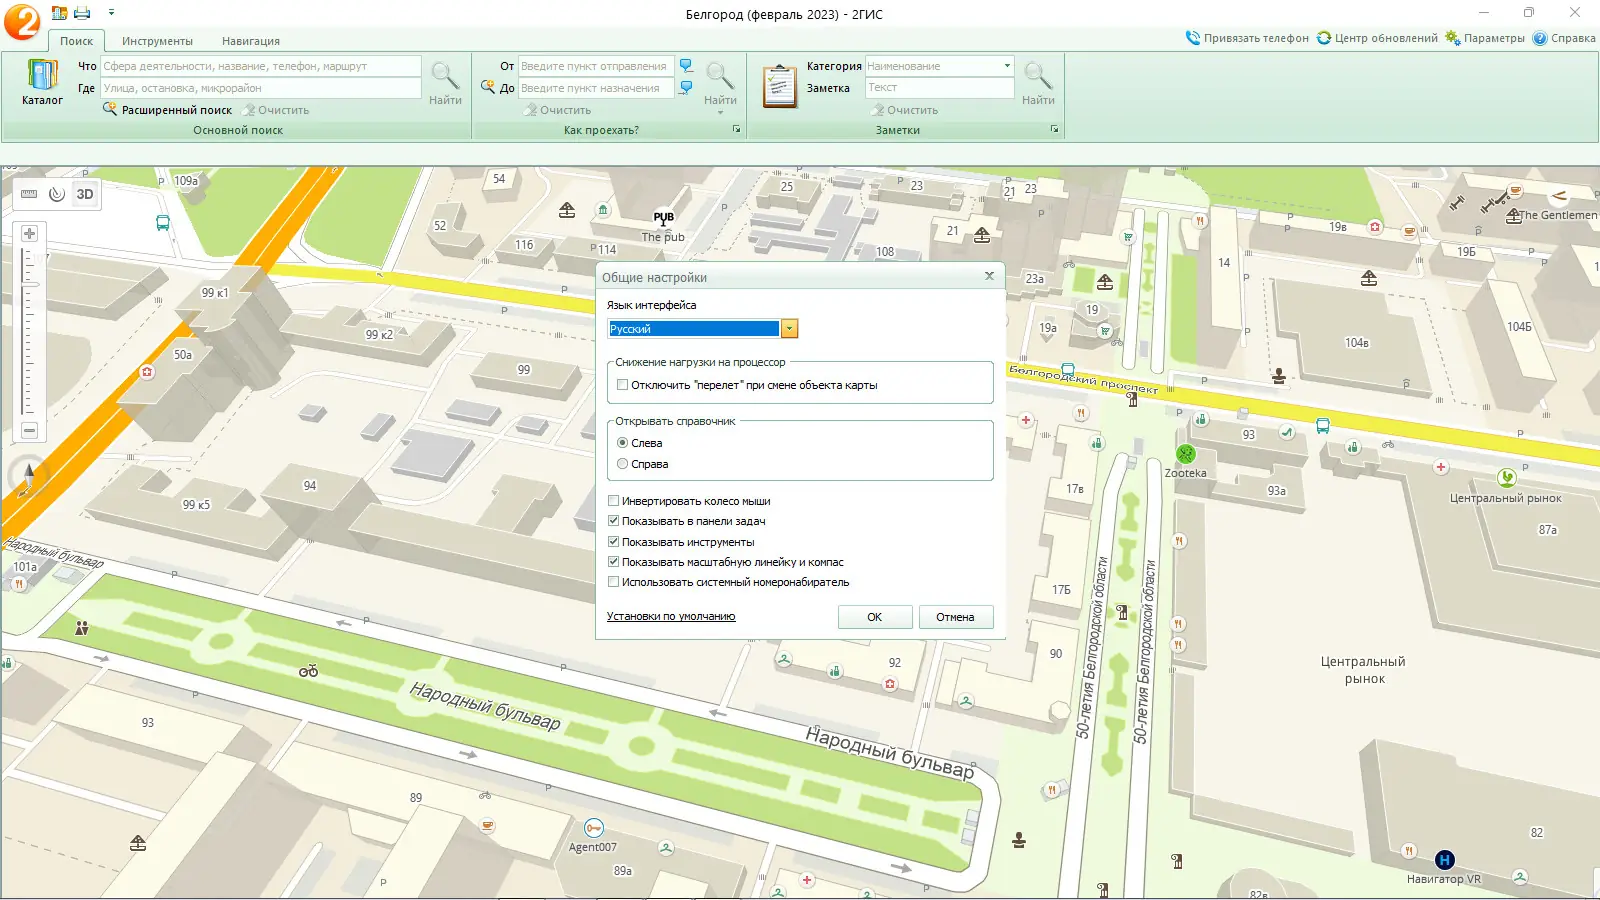The image size is (1600, 900).
Task: Open Центр обновлений update center
Action: pos(1377,38)
